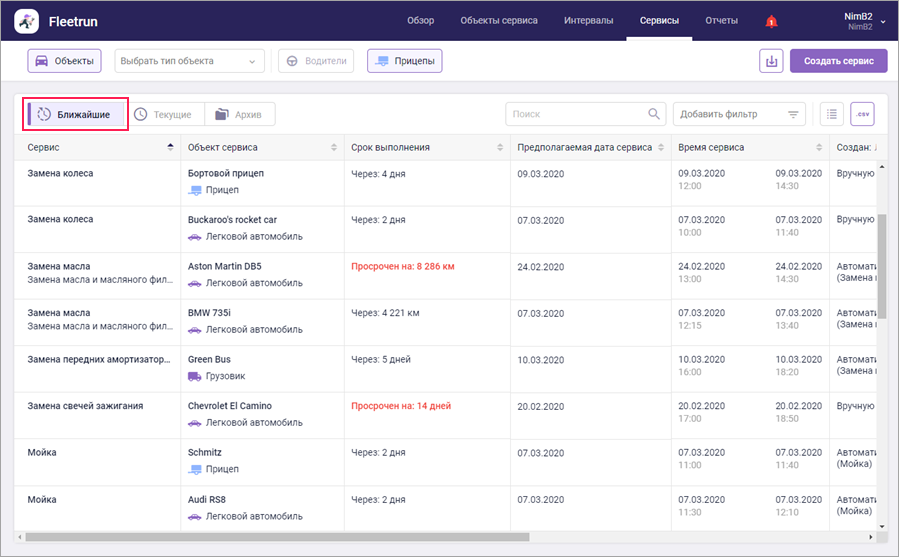
Task: Toggle the Прицепы filter button
Action: [x=404, y=61]
